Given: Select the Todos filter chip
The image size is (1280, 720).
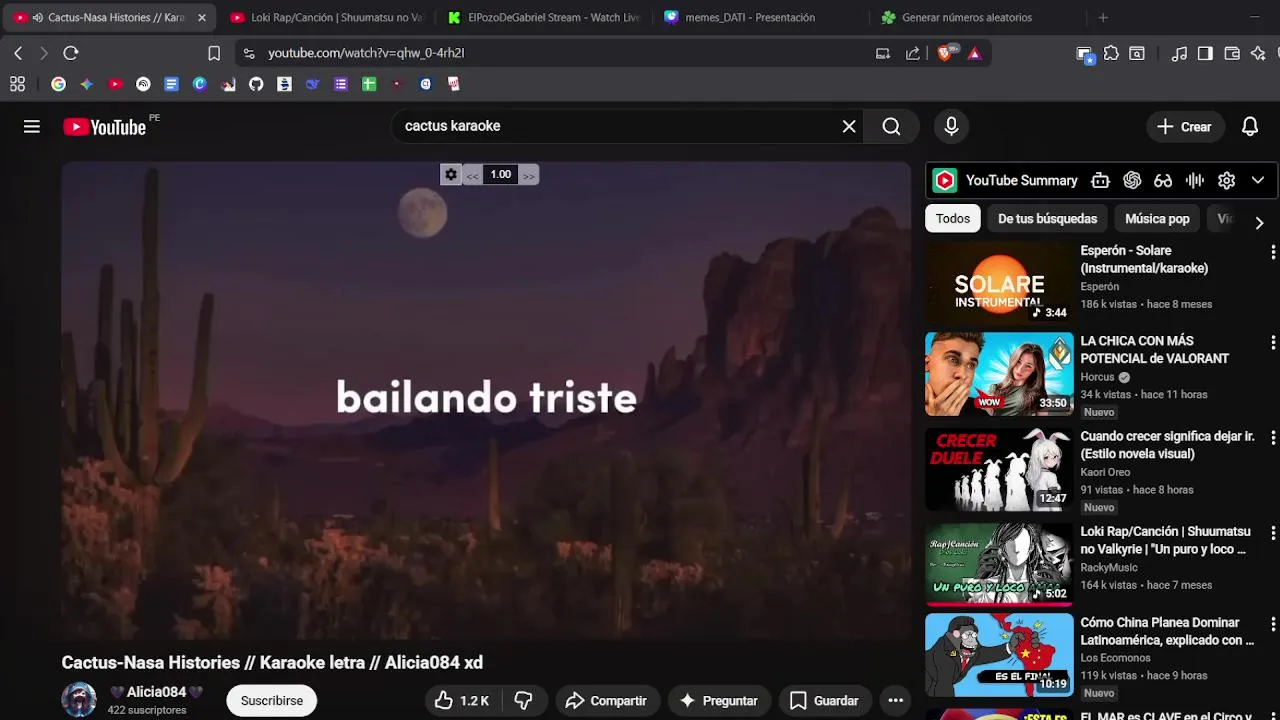Looking at the screenshot, I should pos(953,218).
